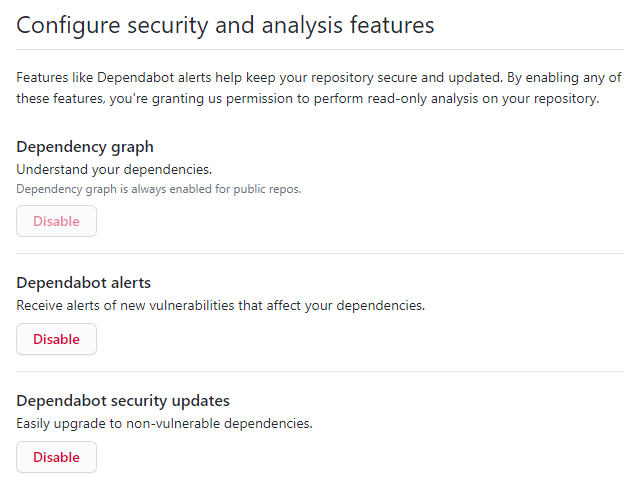Viewport: 640px width, 489px height.
Task: Click the divider under the page title
Action: [320, 50]
